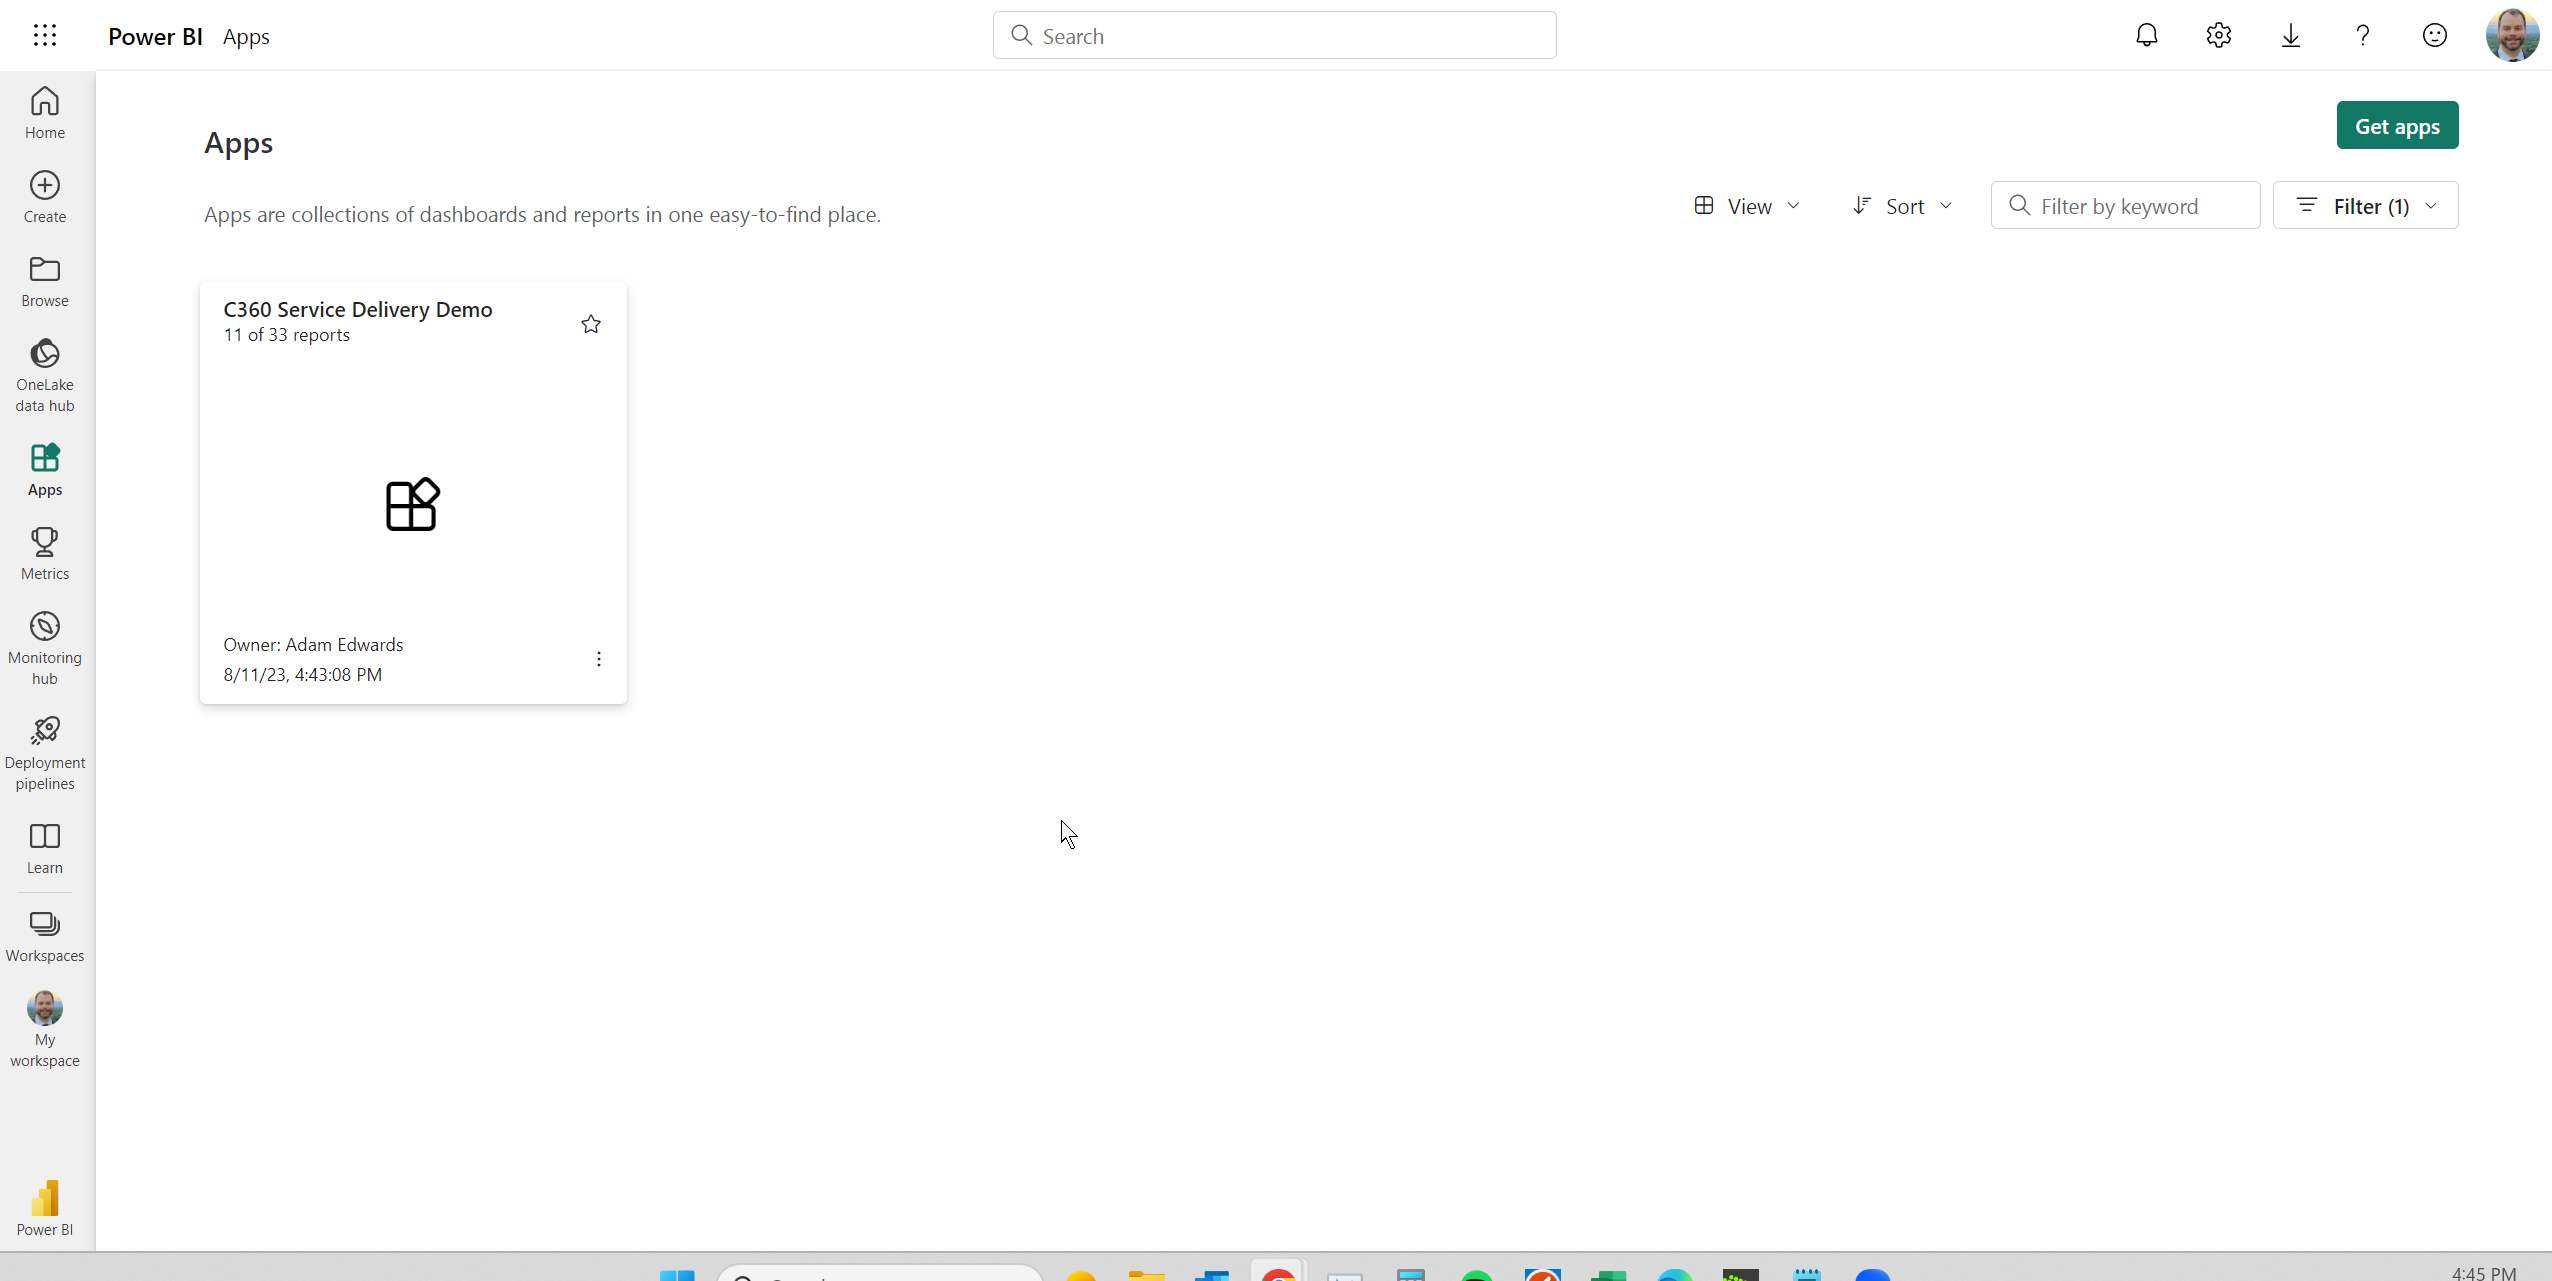This screenshot has height=1281, width=2552.
Task: Open the help question mark icon
Action: click(x=2362, y=36)
